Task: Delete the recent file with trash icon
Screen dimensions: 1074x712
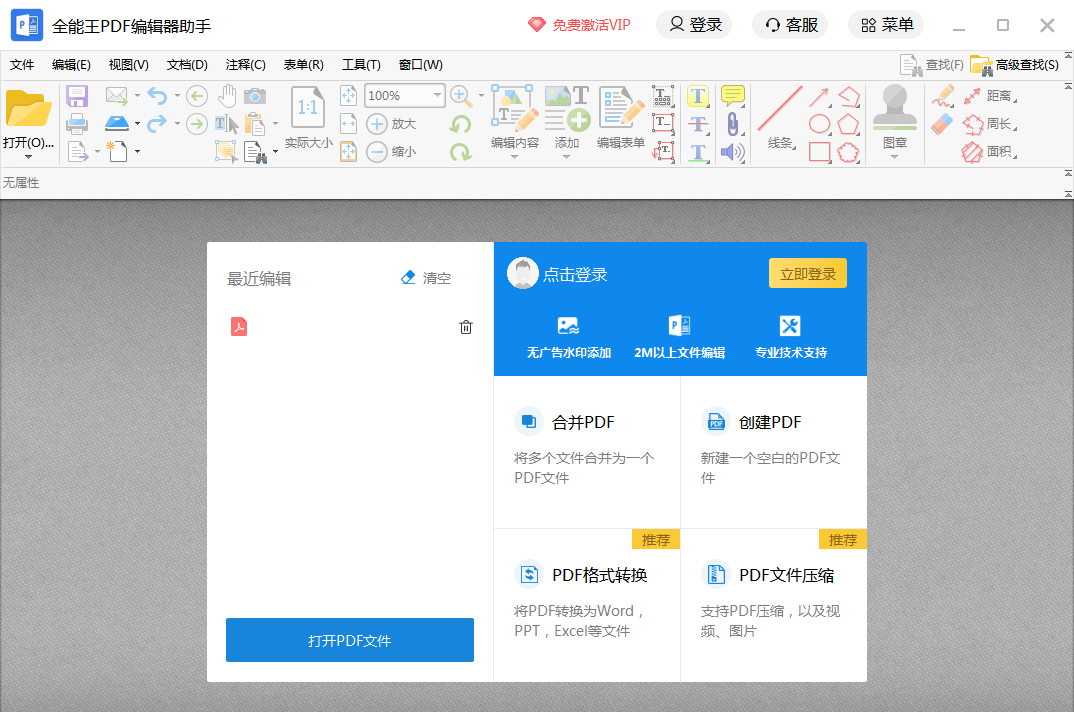Action: 466,327
